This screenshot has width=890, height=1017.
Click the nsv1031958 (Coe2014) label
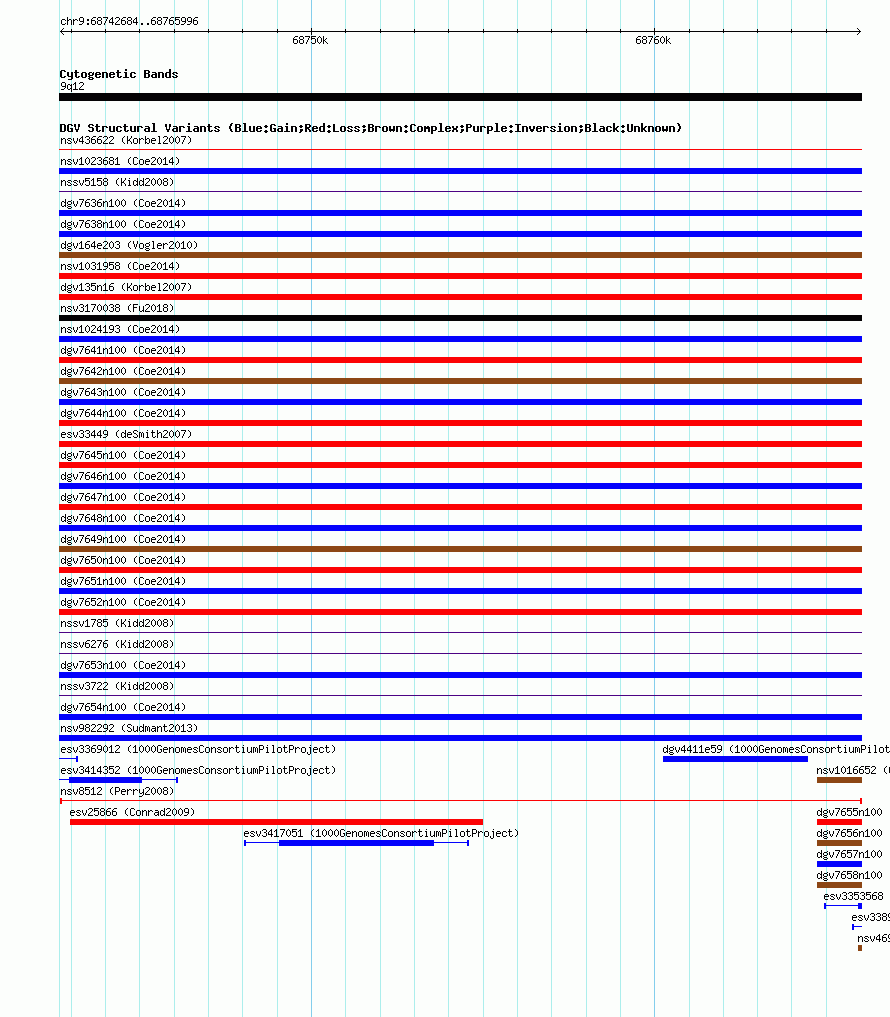pyautogui.click(x=120, y=266)
